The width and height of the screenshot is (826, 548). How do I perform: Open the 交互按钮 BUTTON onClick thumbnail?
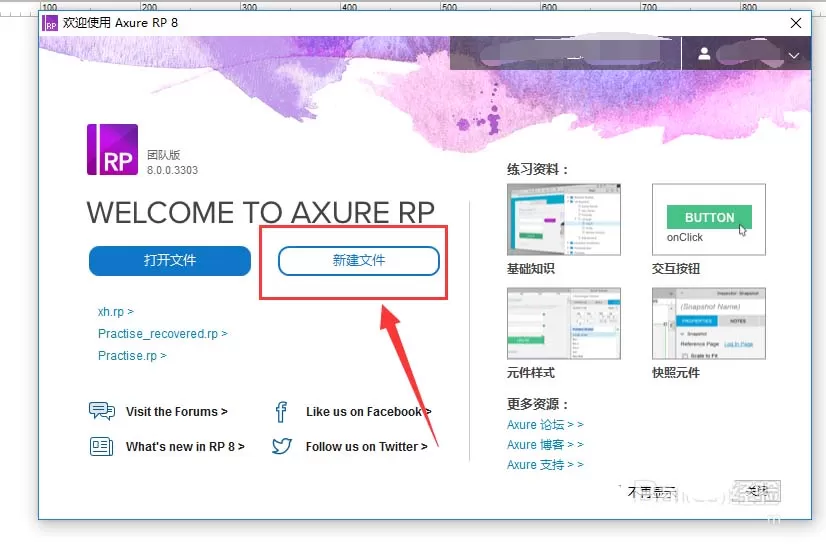pyautogui.click(x=709, y=220)
